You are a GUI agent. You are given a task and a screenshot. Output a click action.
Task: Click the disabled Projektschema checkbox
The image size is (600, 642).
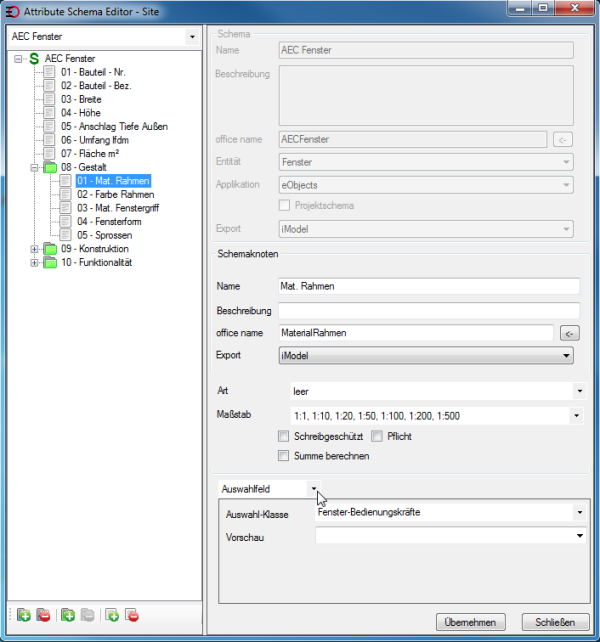(x=284, y=205)
